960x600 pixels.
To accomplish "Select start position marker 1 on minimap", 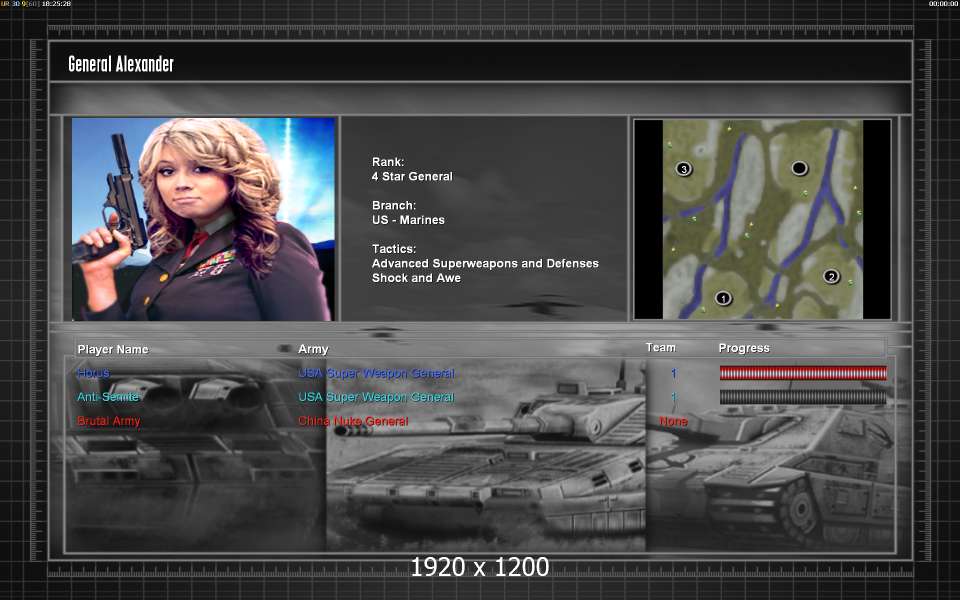I will [x=723, y=298].
